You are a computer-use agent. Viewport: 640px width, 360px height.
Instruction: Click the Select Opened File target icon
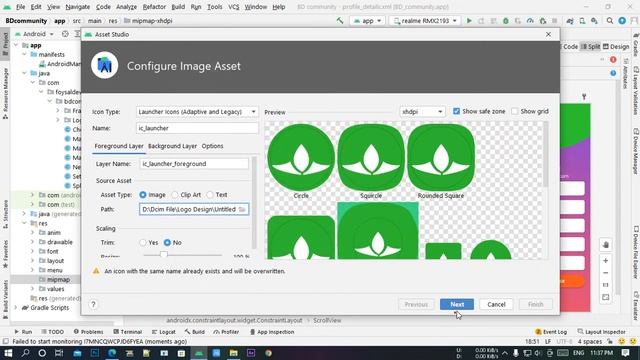65,34
